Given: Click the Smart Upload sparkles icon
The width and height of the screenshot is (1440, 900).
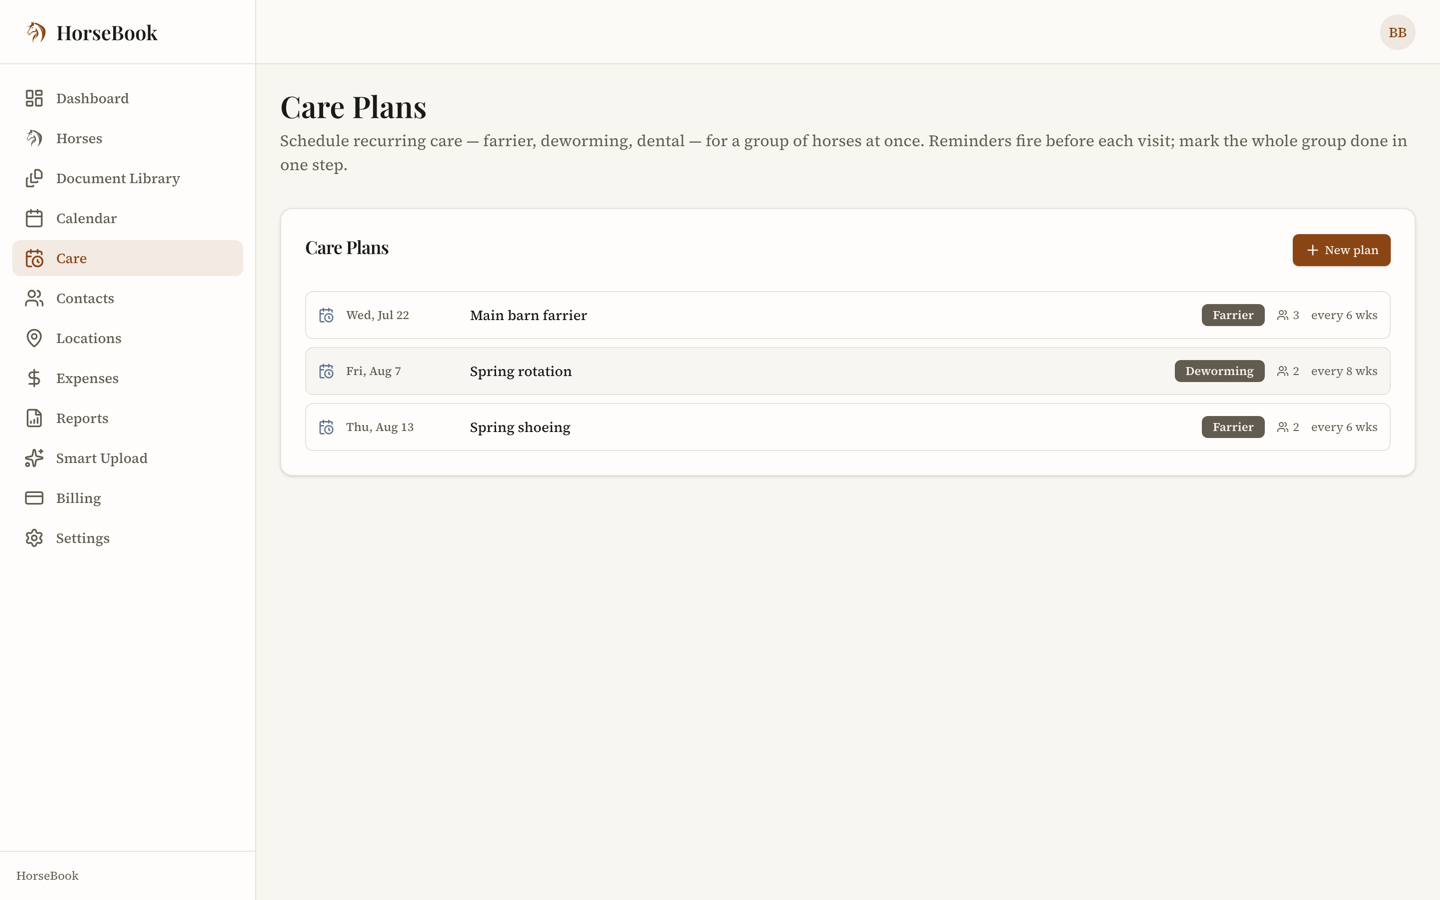Looking at the screenshot, I should coord(34,458).
